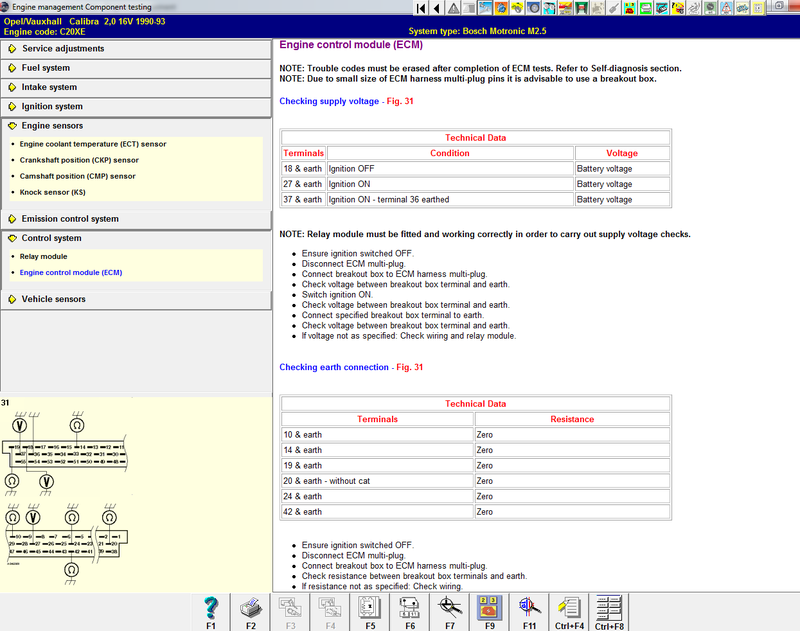800x631 pixels.
Task: Click the orange icon with blue gear
Action: 501,8
